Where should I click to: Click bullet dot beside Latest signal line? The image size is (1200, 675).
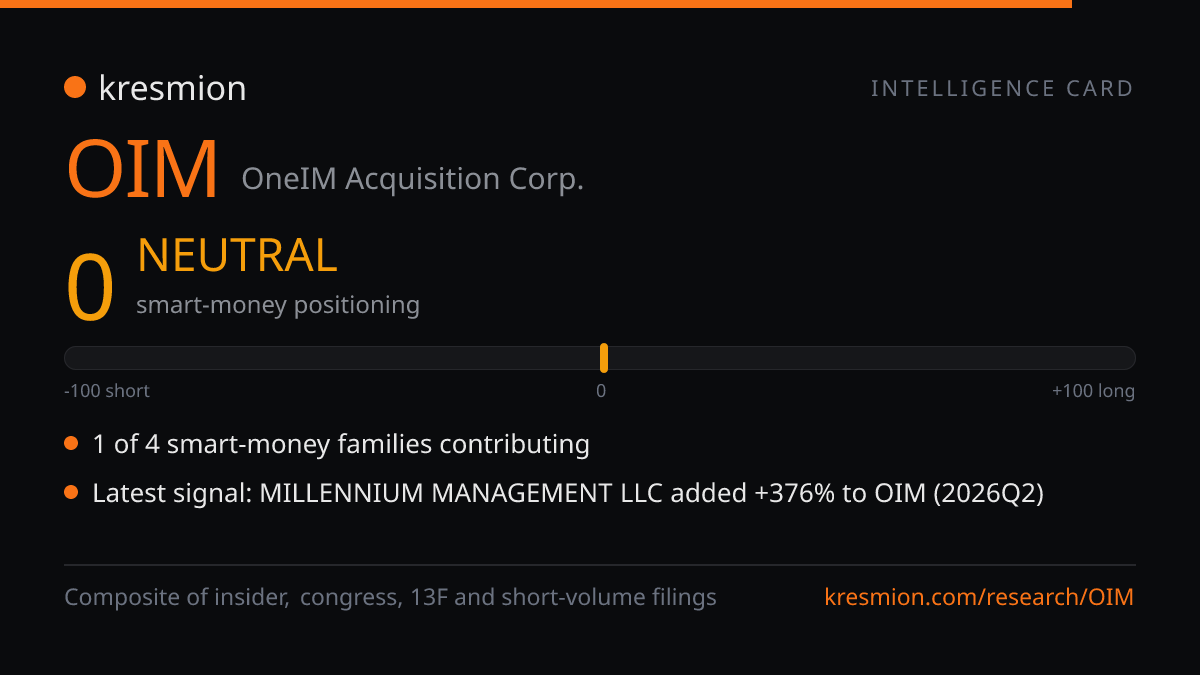click(71, 493)
